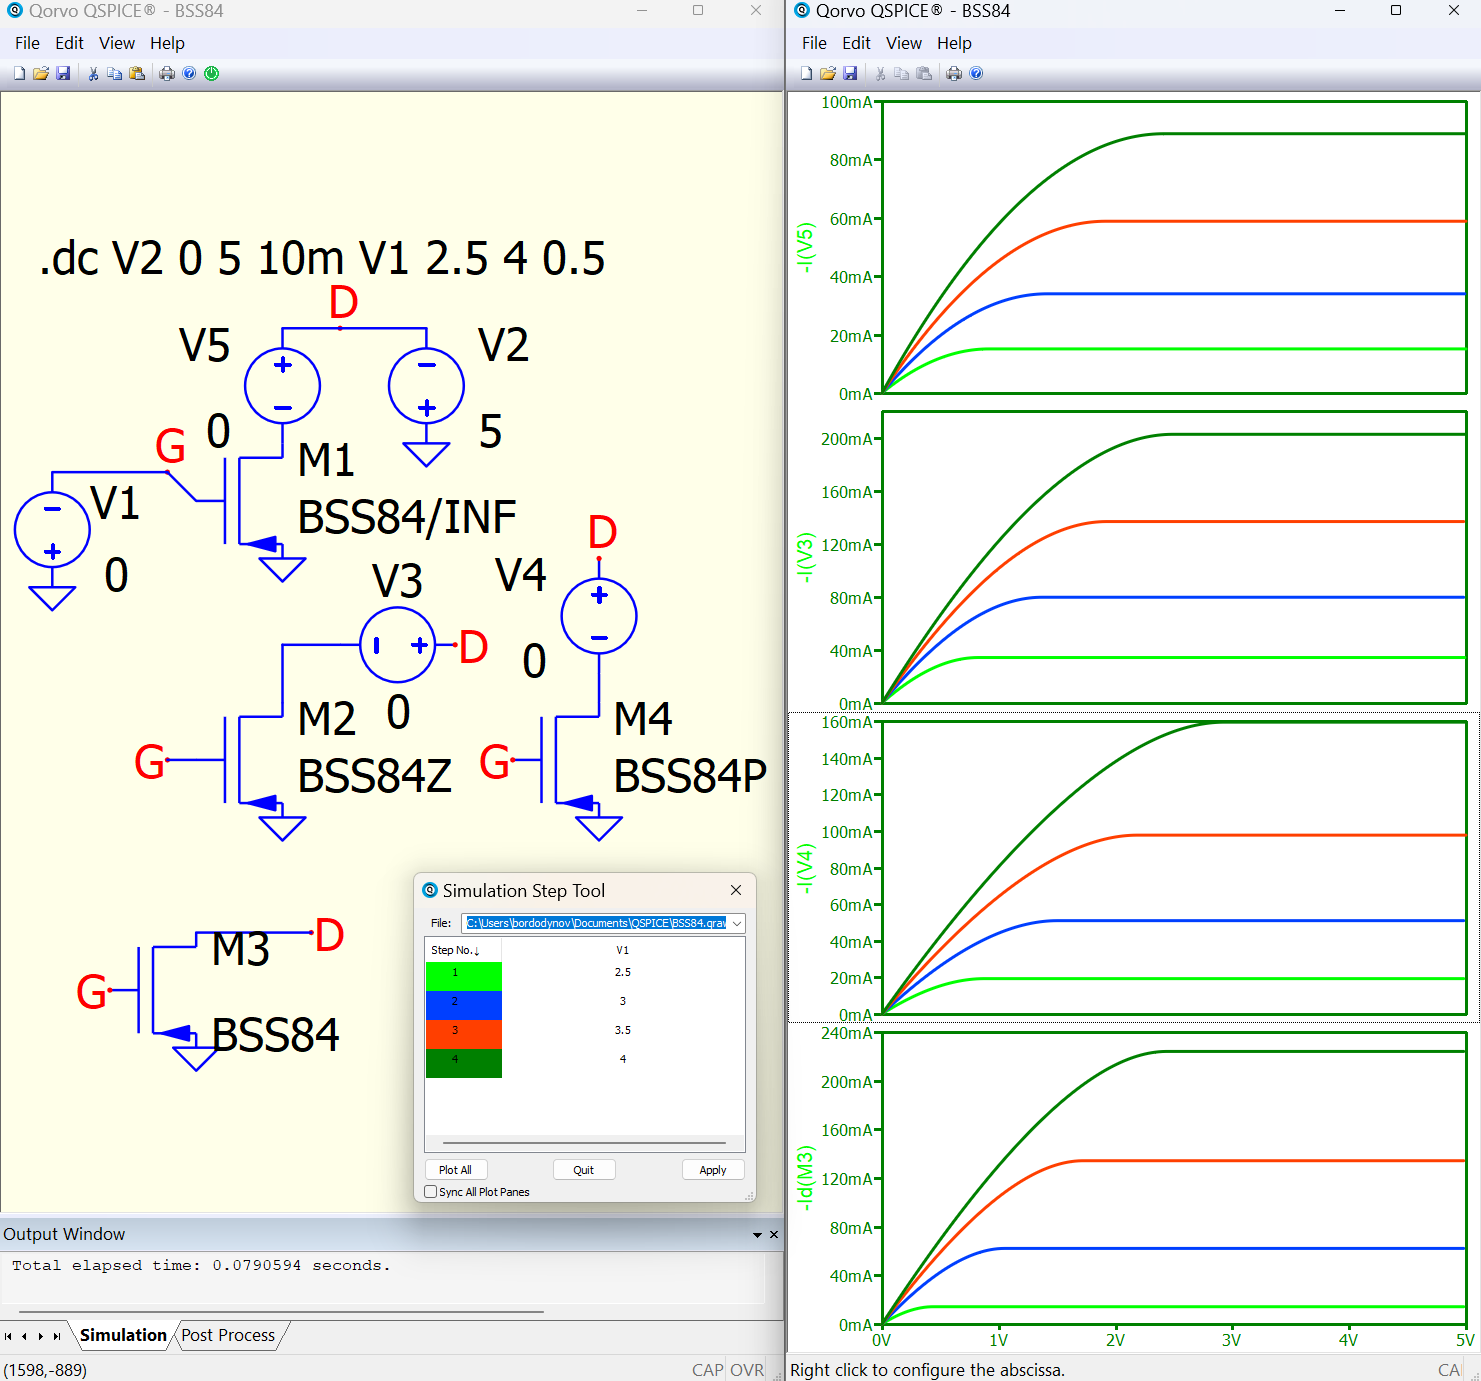Click the -I(V3) trace label
1481x1381 pixels.
pyautogui.click(x=806, y=558)
